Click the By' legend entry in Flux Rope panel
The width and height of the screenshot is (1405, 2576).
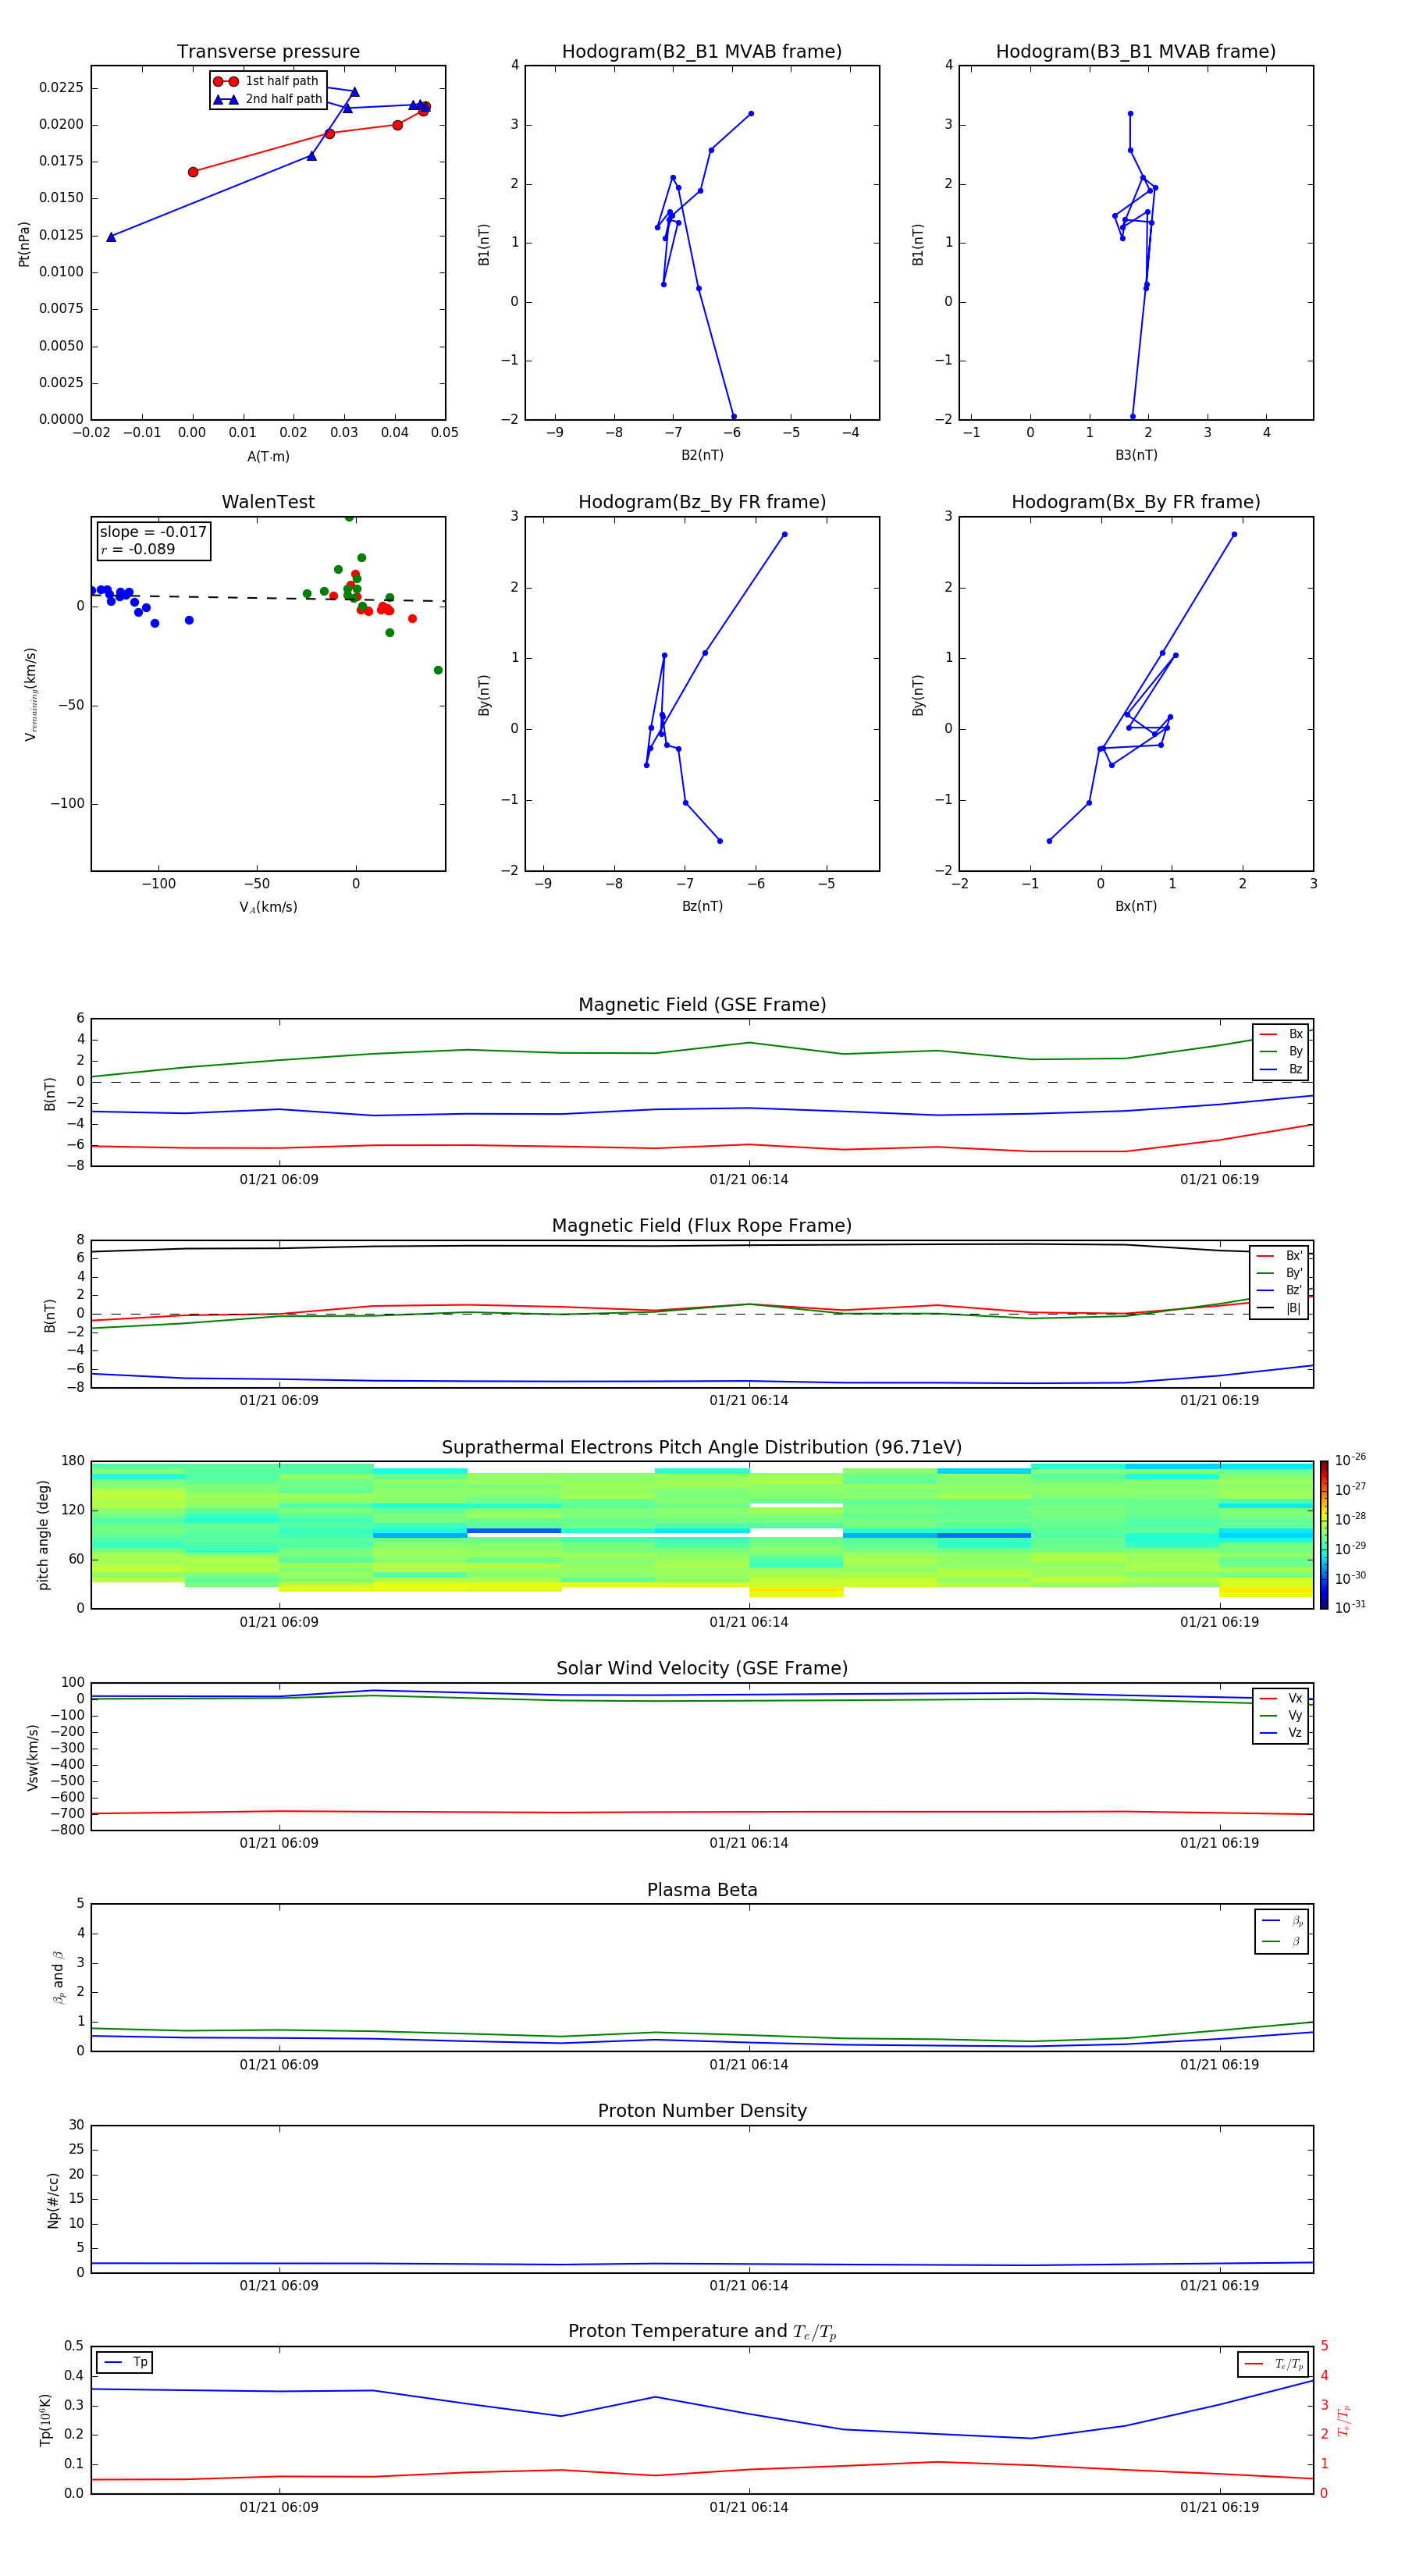click(1280, 1273)
